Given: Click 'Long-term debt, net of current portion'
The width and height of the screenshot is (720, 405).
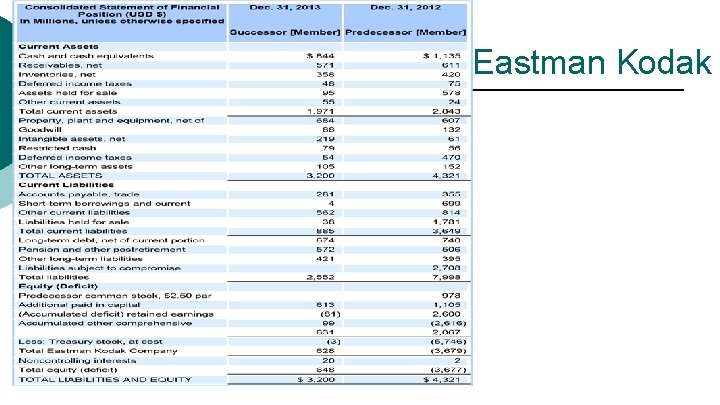Looking at the screenshot, I should pyautogui.click(x=111, y=240).
